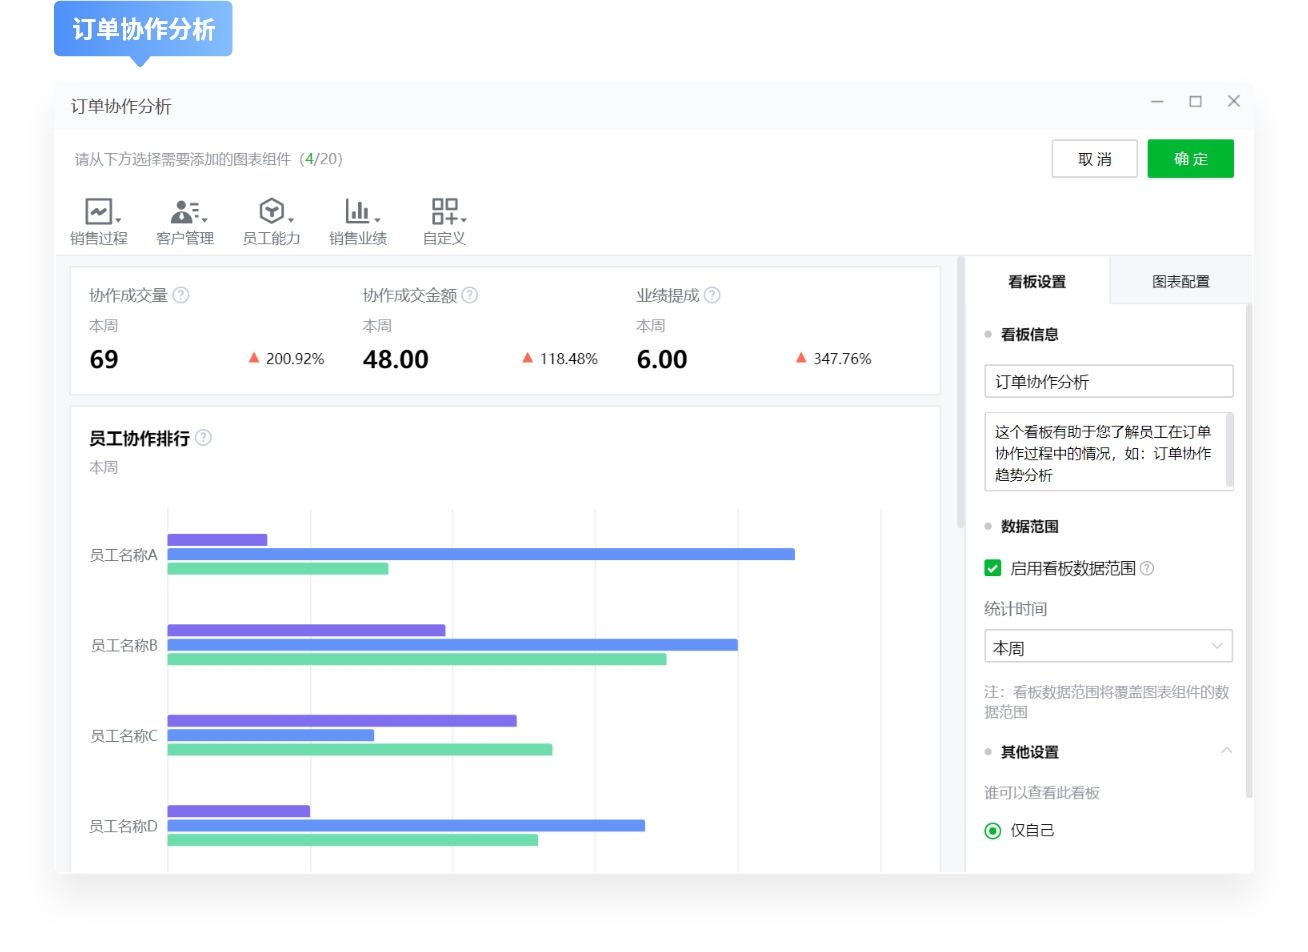The width and height of the screenshot is (1308, 952).
Task: Click the help icon for 协作成交金额
Action: coord(470,295)
